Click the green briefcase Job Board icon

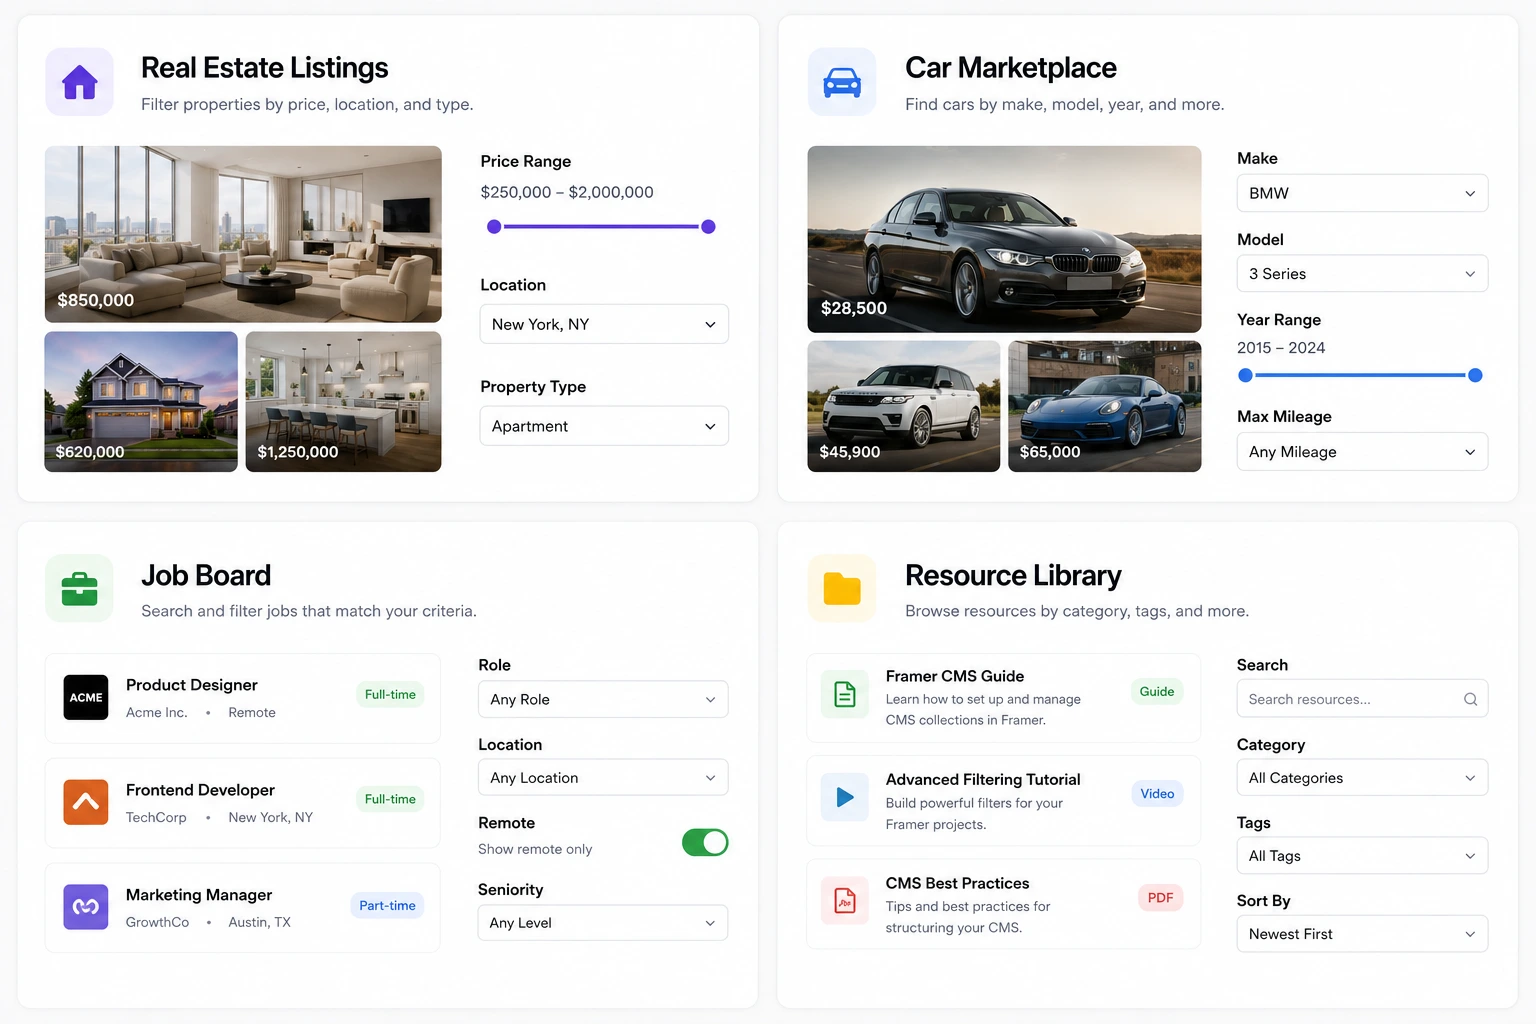80,589
